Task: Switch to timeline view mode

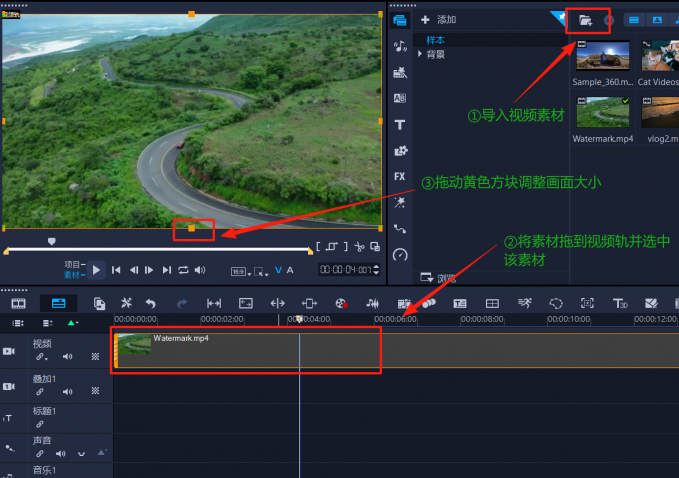Action: [58, 303]
